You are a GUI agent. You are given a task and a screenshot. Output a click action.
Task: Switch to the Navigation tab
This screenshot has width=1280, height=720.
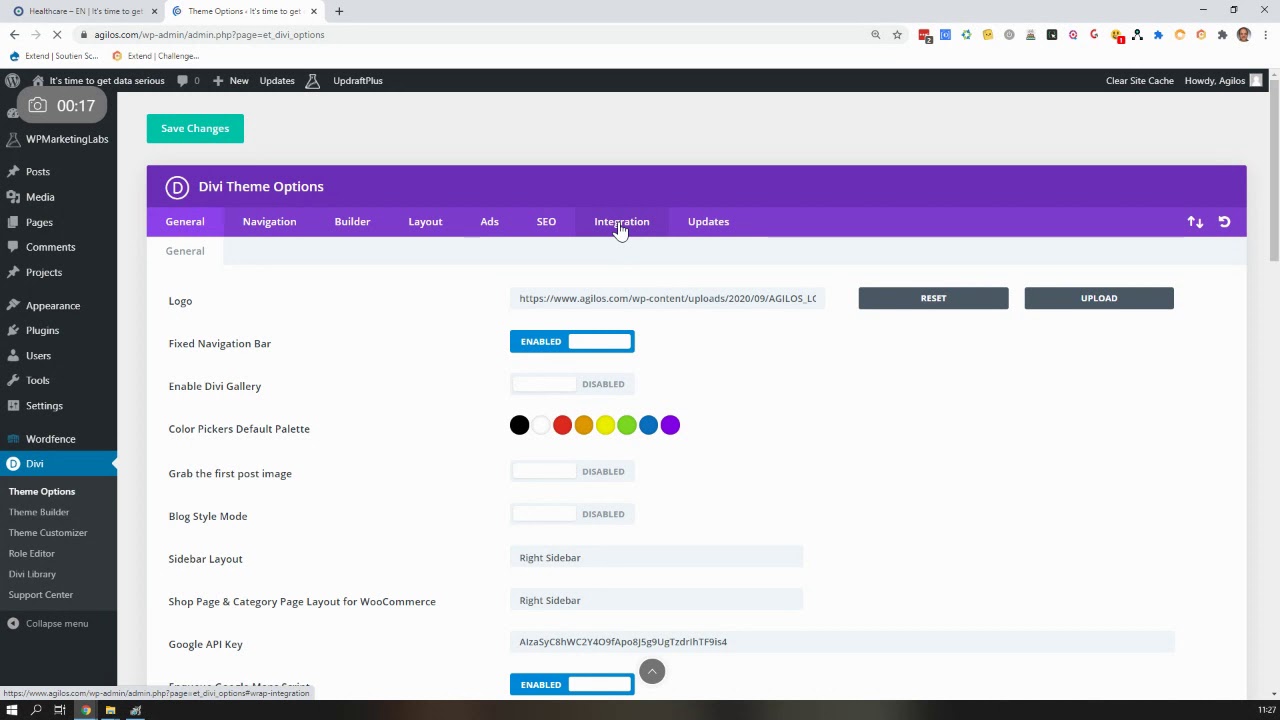click(x=269, y=222)
